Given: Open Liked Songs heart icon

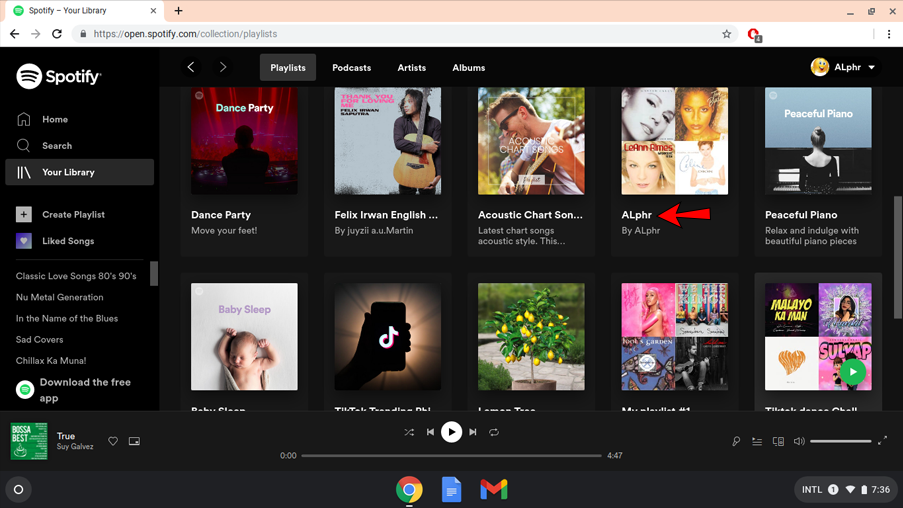Looking at the screenshot, I should 24,241.
